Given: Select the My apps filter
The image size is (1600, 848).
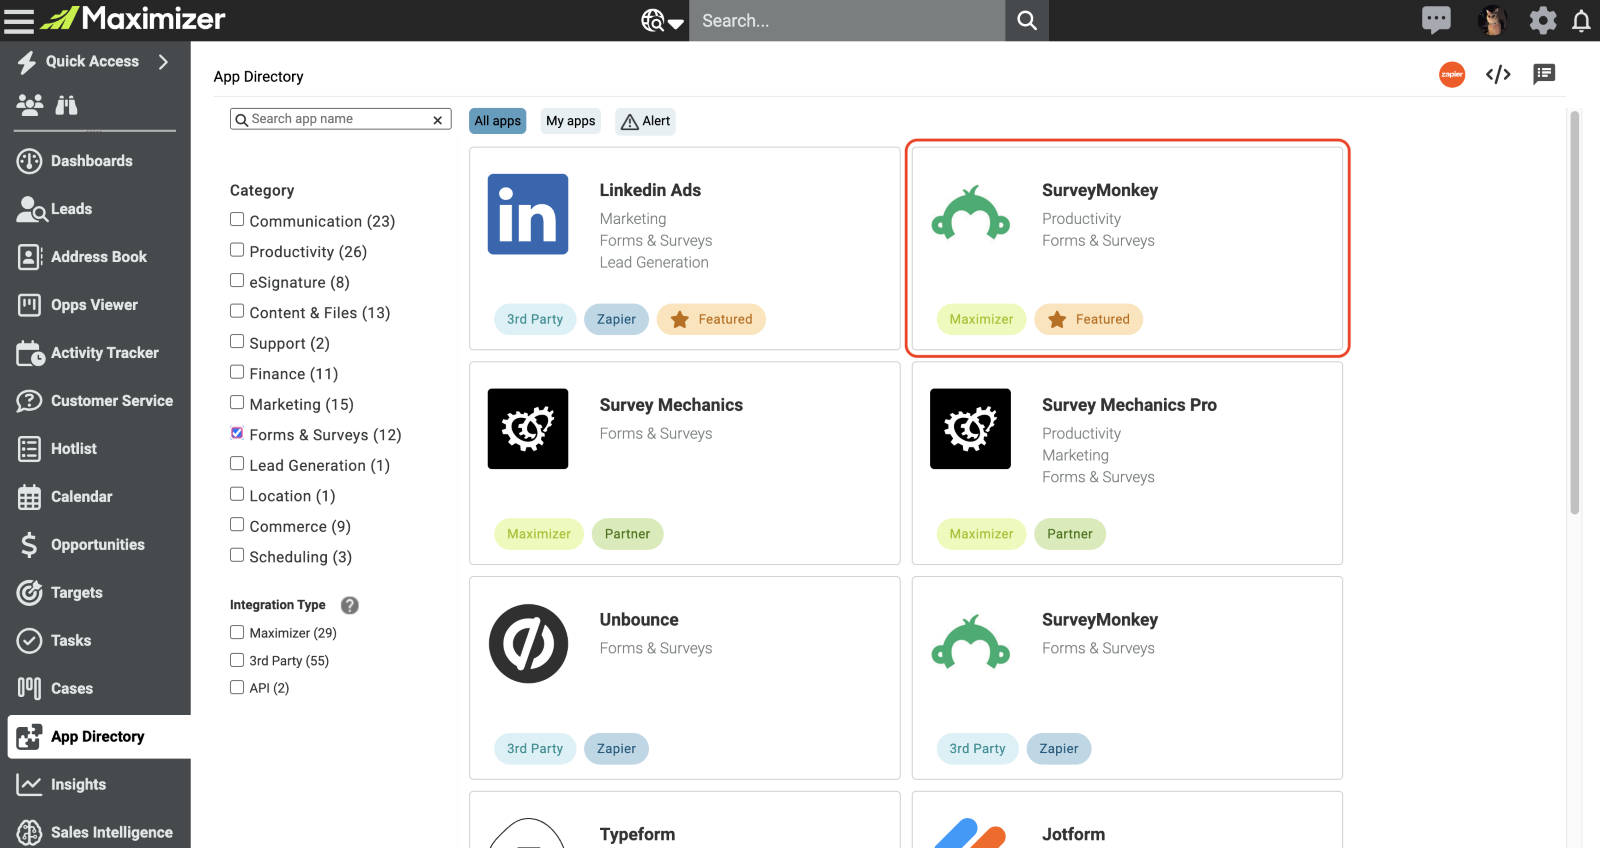Looking at the screenshot, I should [x=571, y=121].
